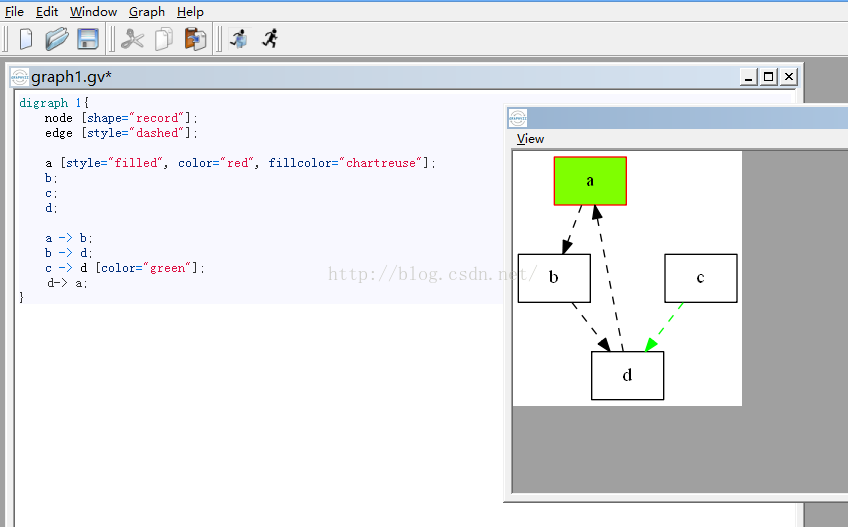Open the Window menu

coord(93,11)
